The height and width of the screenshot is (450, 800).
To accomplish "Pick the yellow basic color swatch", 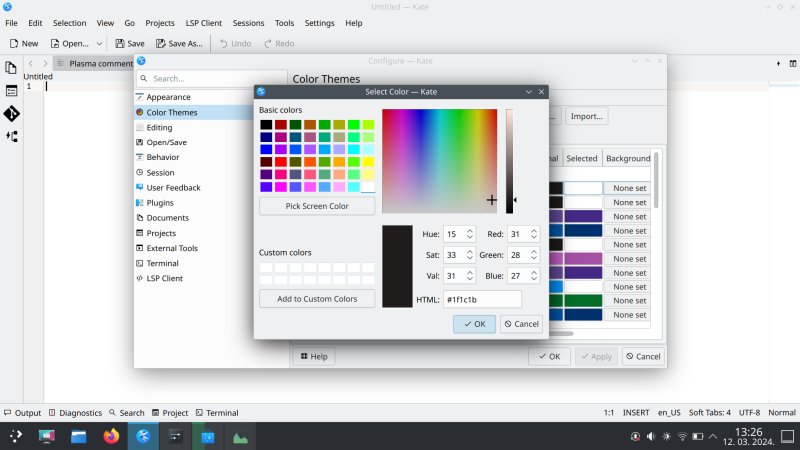I will click(x=368, y=162).
